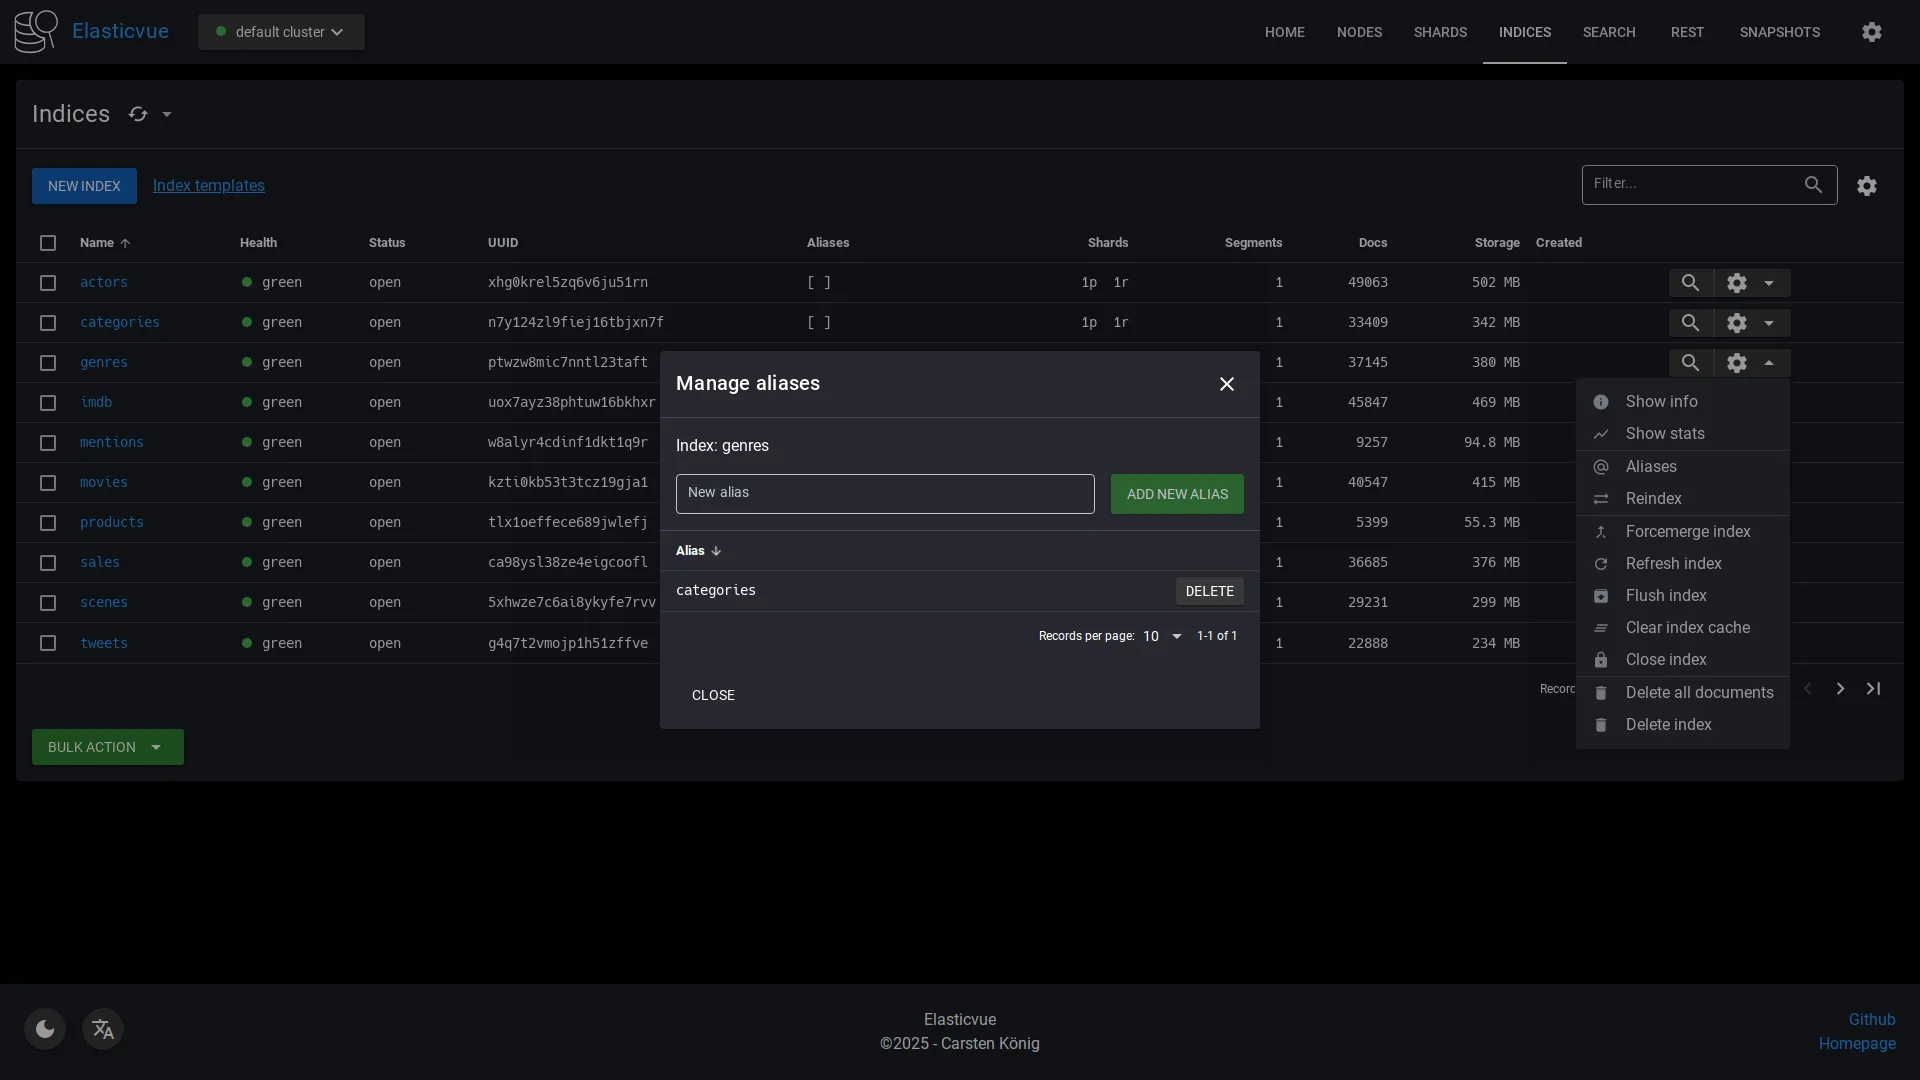Click the ADD NEW ALIAS button
This screenshot has width=1920, height=1080.
point(1177,493)
